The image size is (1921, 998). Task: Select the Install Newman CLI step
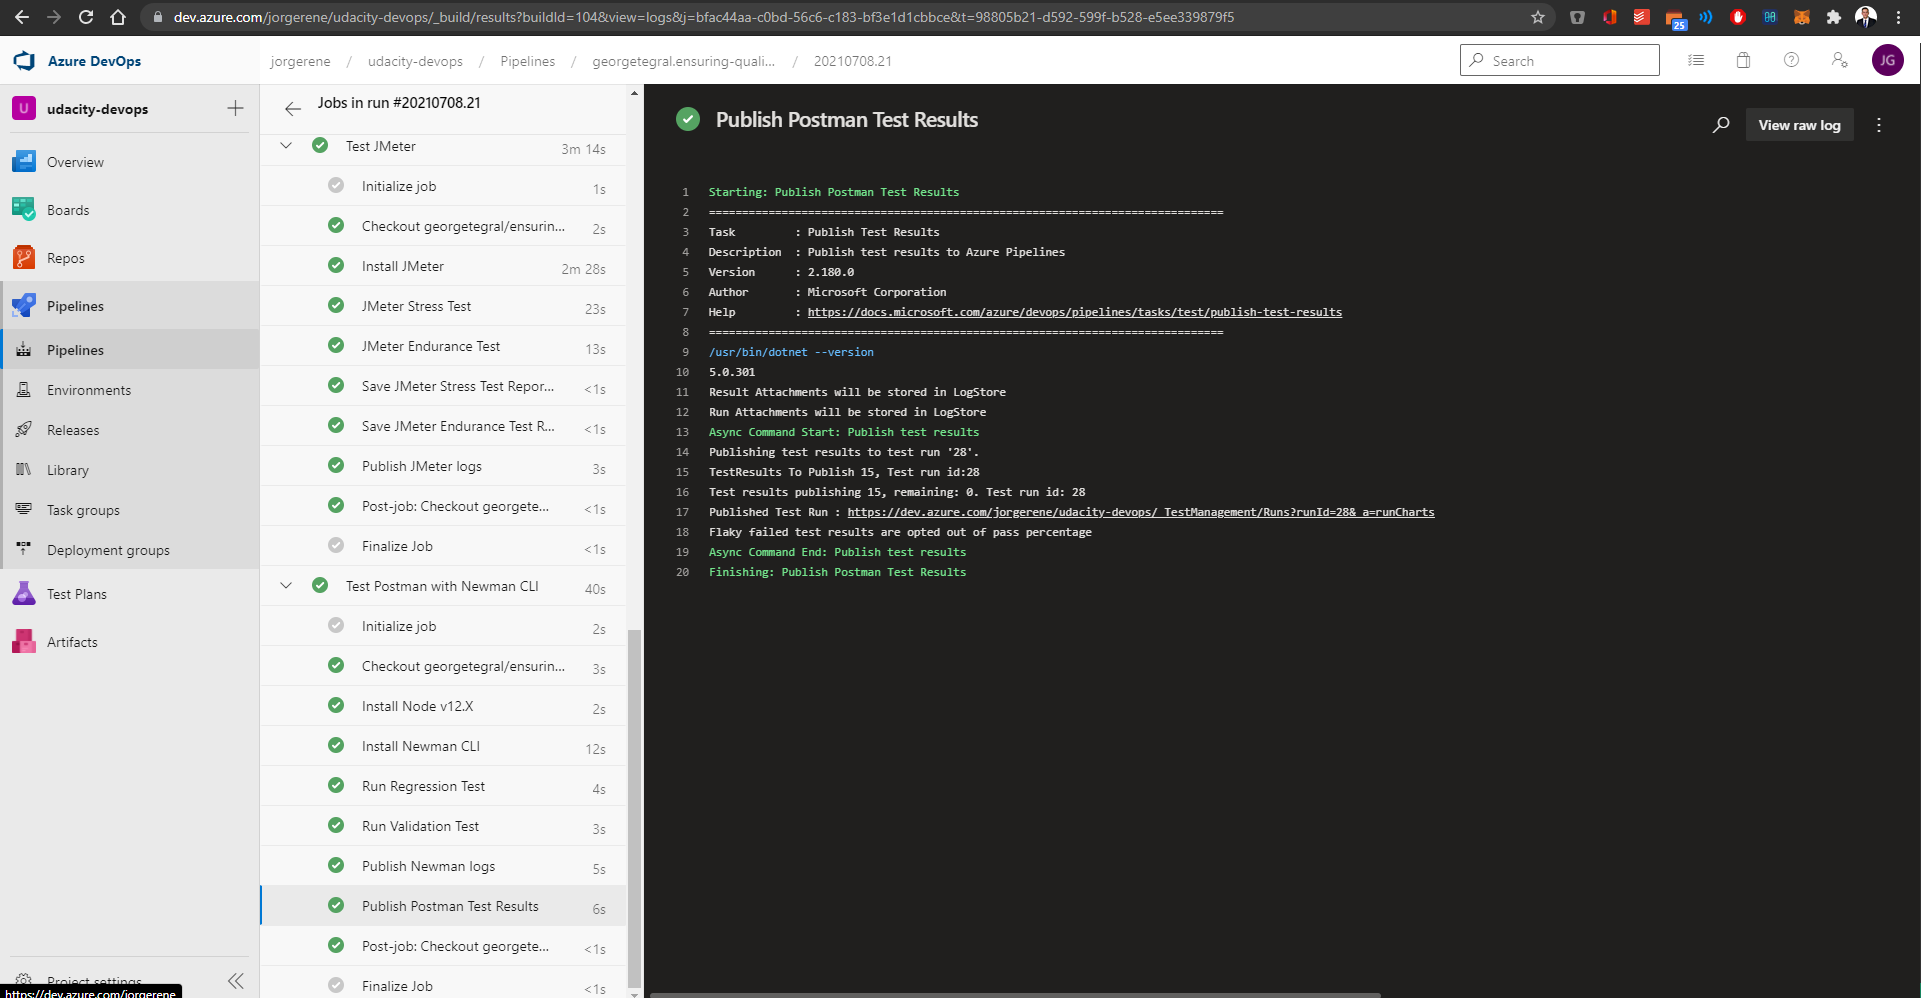coord(444,746)
